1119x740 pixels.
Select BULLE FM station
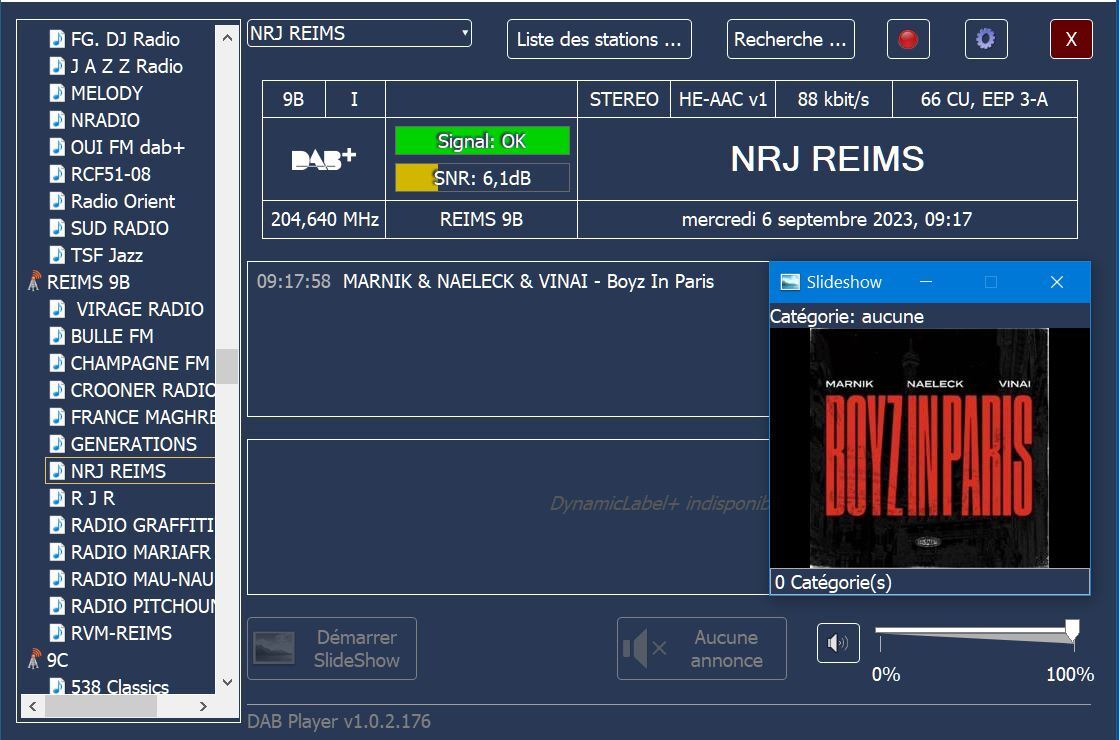[x=112, y=337]
